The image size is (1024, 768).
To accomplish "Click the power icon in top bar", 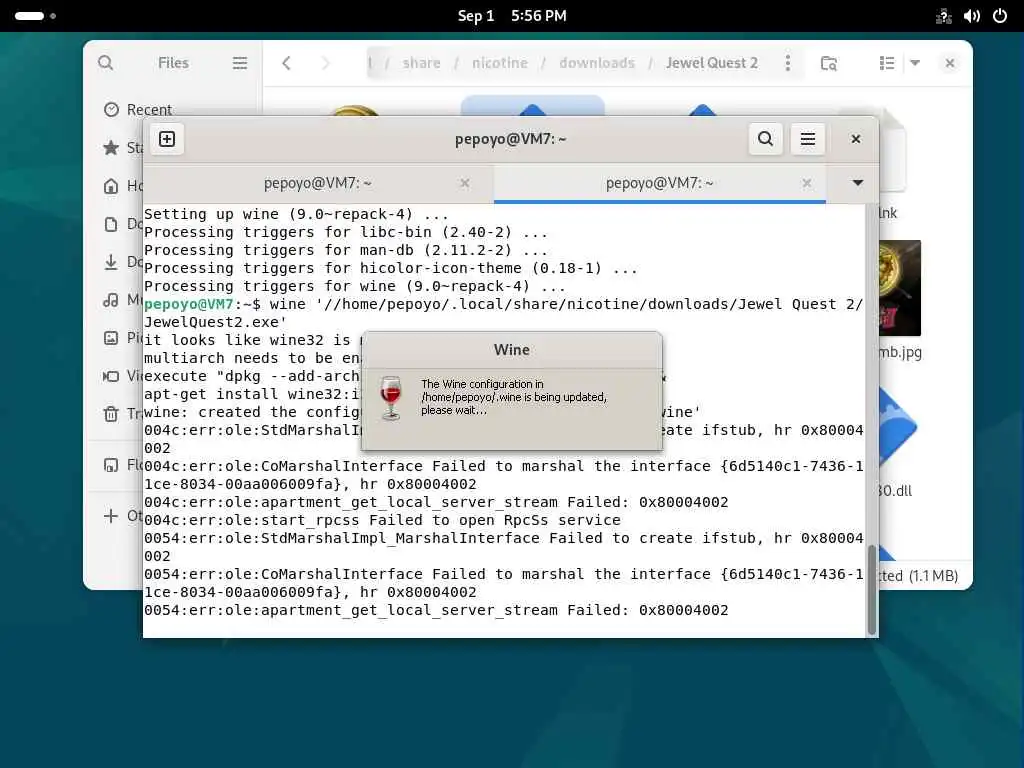I will coord(1000,16).
